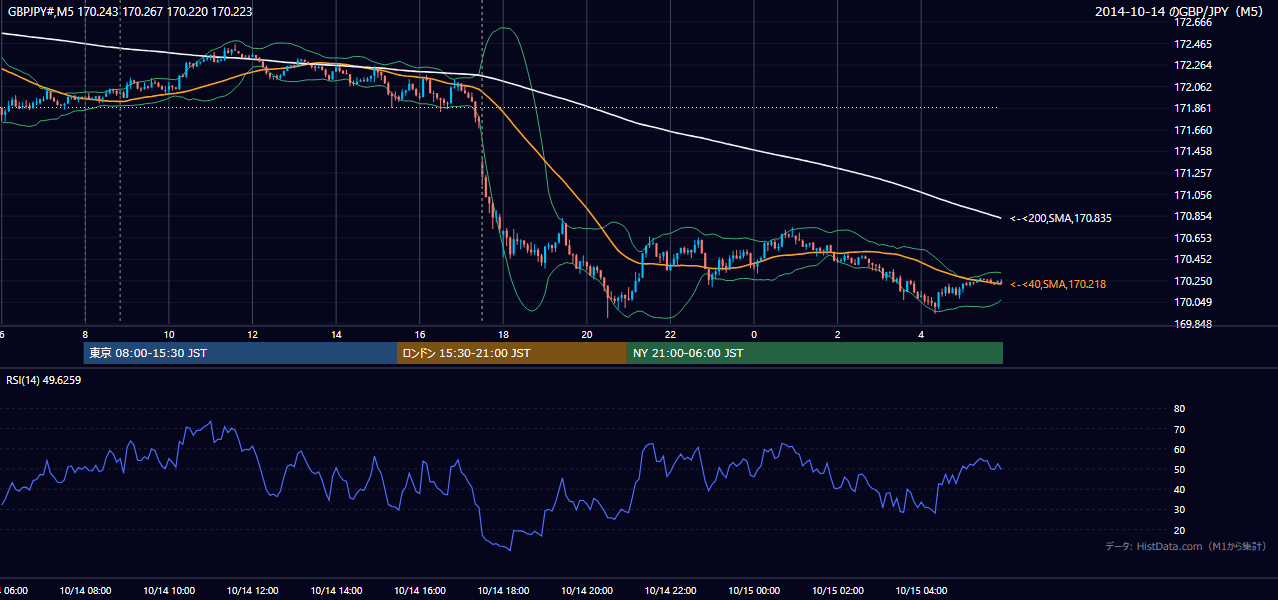Click hour mark 12 on the chart's hour axis
This screenshot has width=1278, height=600.
tap(253, 334)
